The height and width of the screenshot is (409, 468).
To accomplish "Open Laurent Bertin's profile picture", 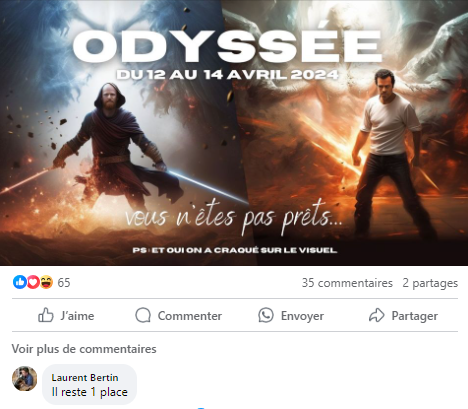I will [x=25, y=379].
